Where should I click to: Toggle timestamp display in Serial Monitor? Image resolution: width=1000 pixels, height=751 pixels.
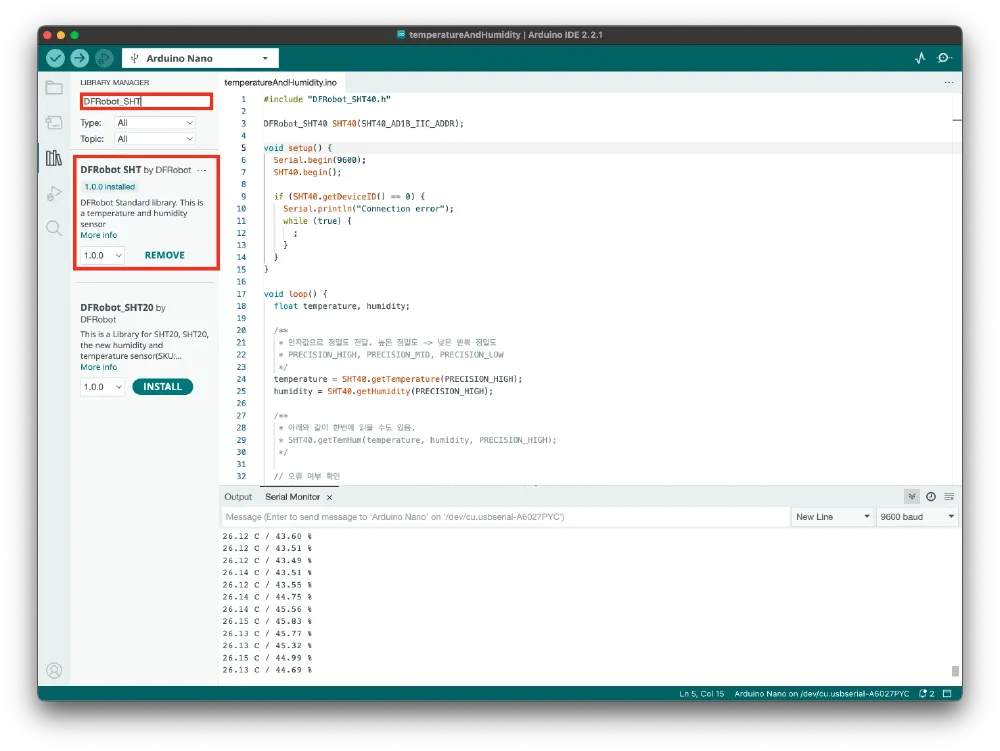[x=931, y=496]
